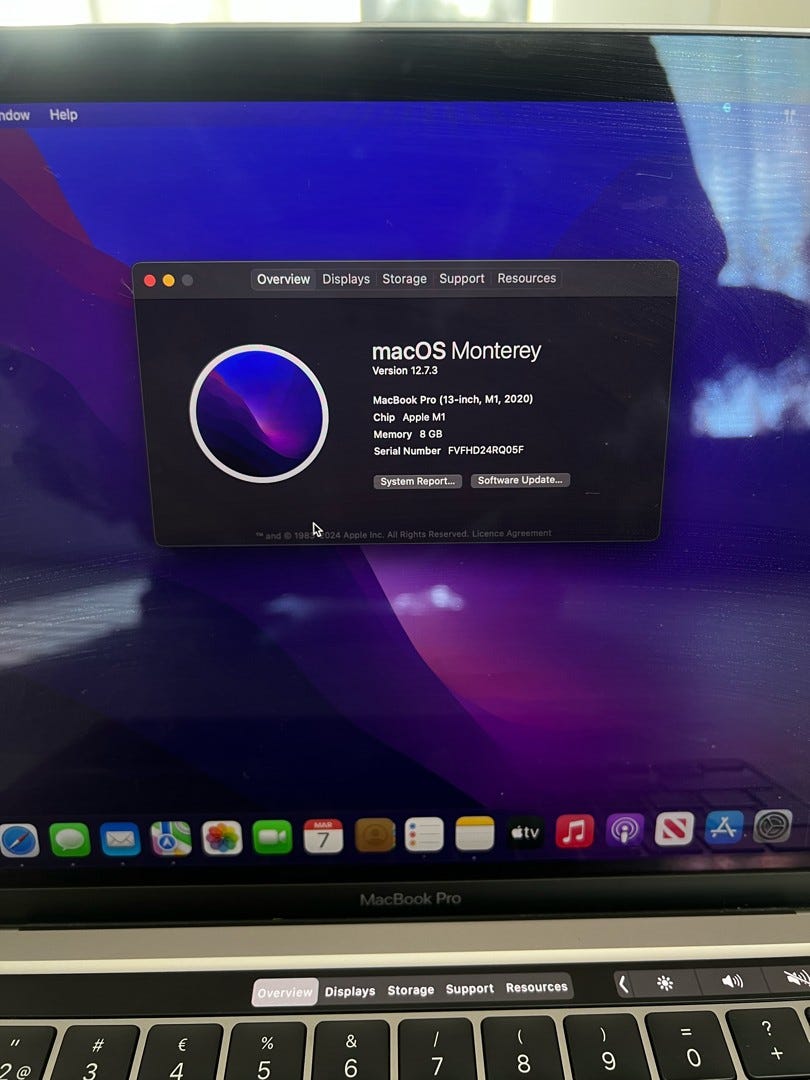Click the System Report… button
The height and width of the screenshot is (1080, 810).
417,481
